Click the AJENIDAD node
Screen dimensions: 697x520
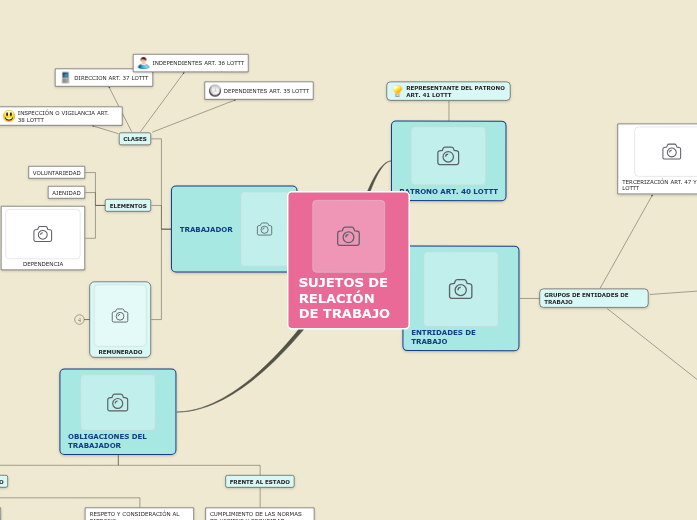(67, 193)
